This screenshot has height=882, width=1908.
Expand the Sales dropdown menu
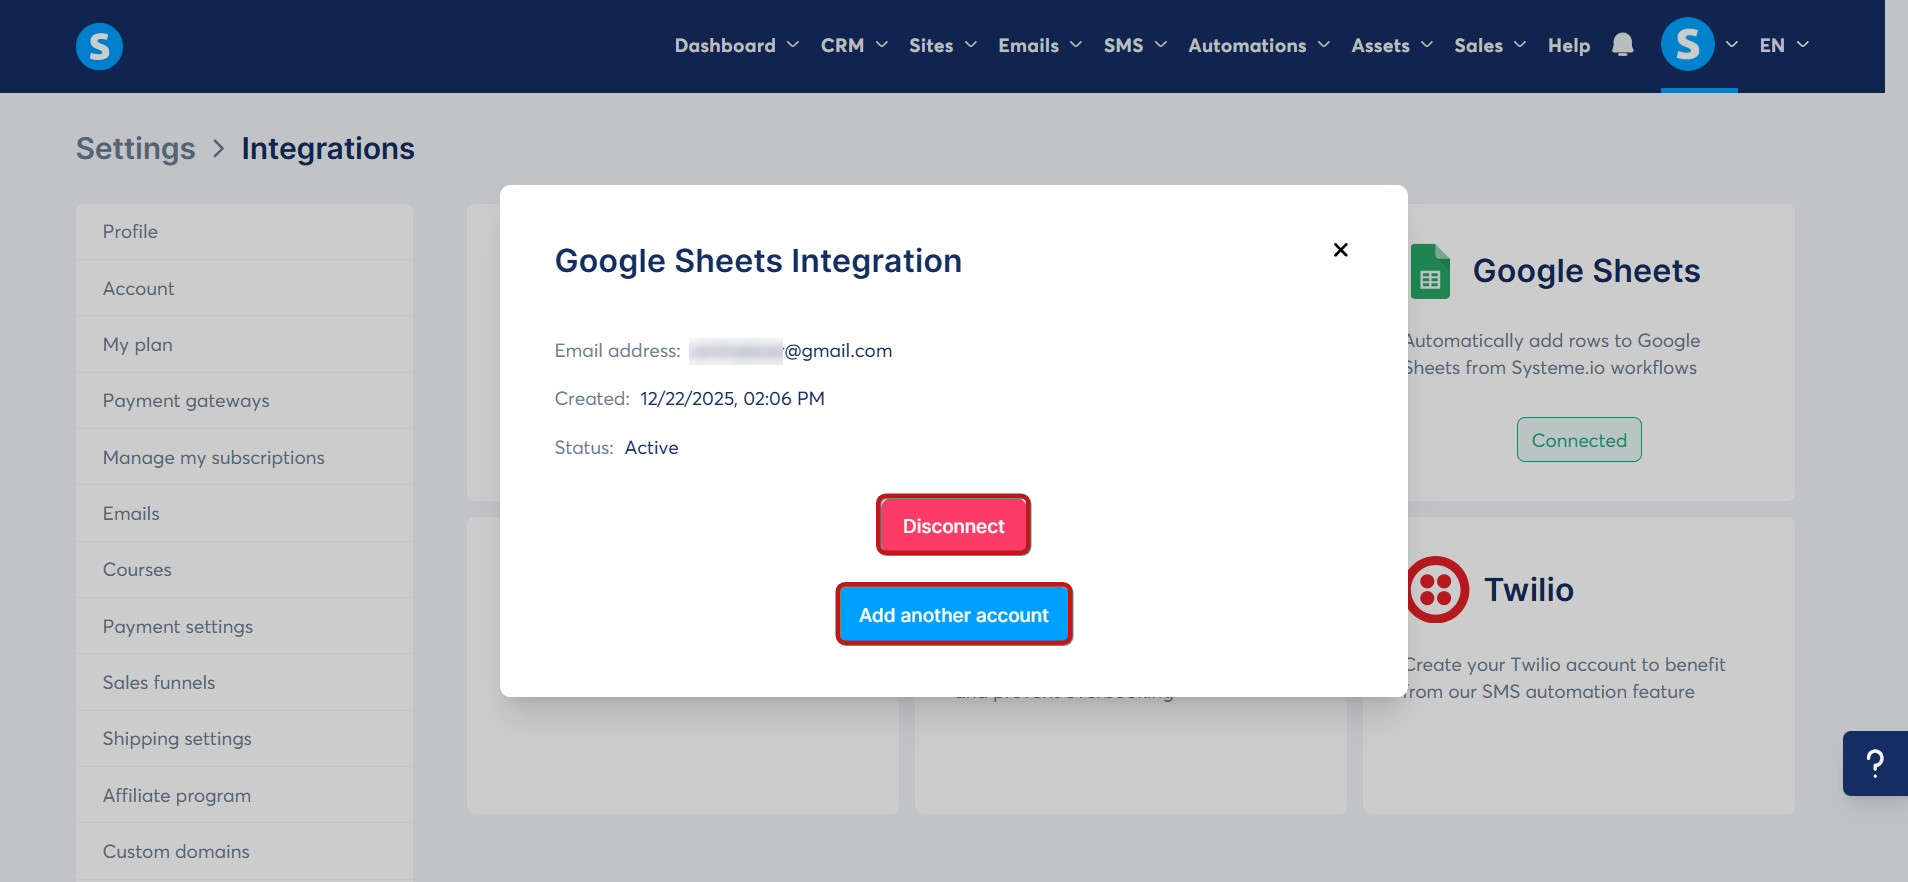coord(1490,45)
